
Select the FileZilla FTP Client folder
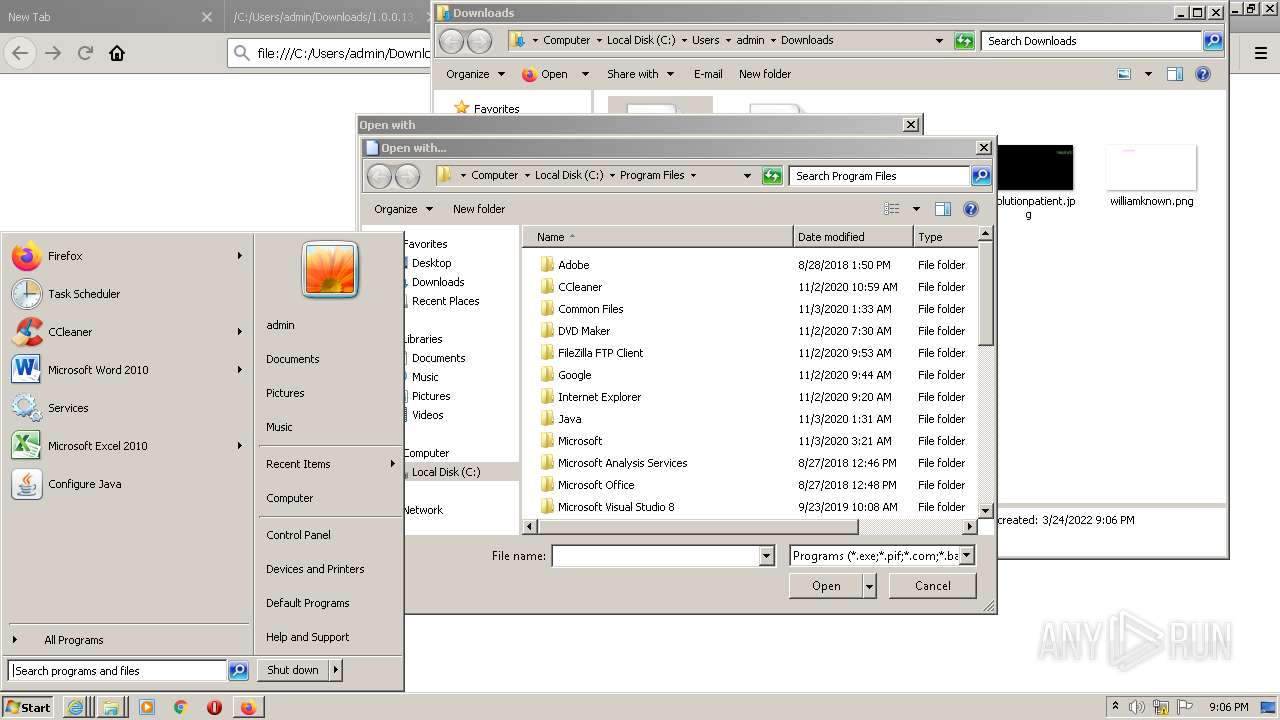(x=600, y=353)
